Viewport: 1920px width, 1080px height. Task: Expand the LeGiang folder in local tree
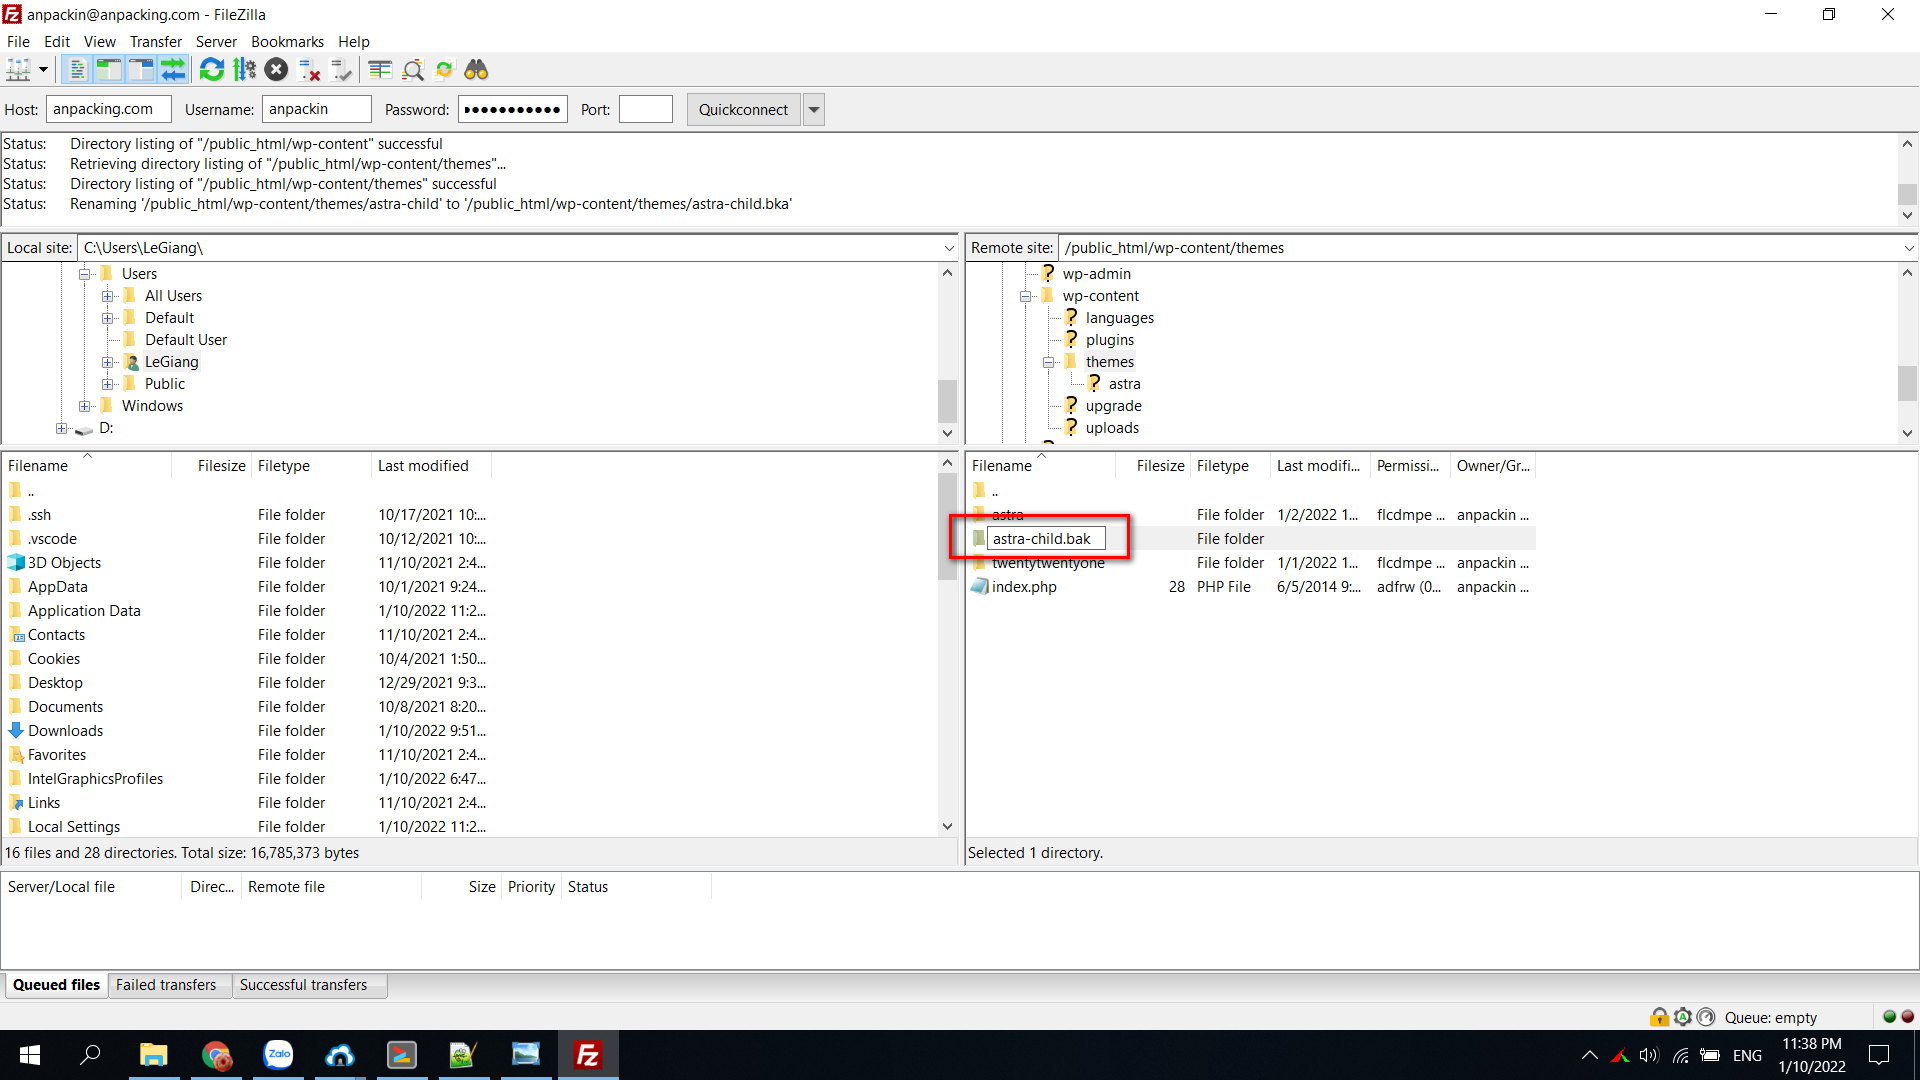(108, 362)
